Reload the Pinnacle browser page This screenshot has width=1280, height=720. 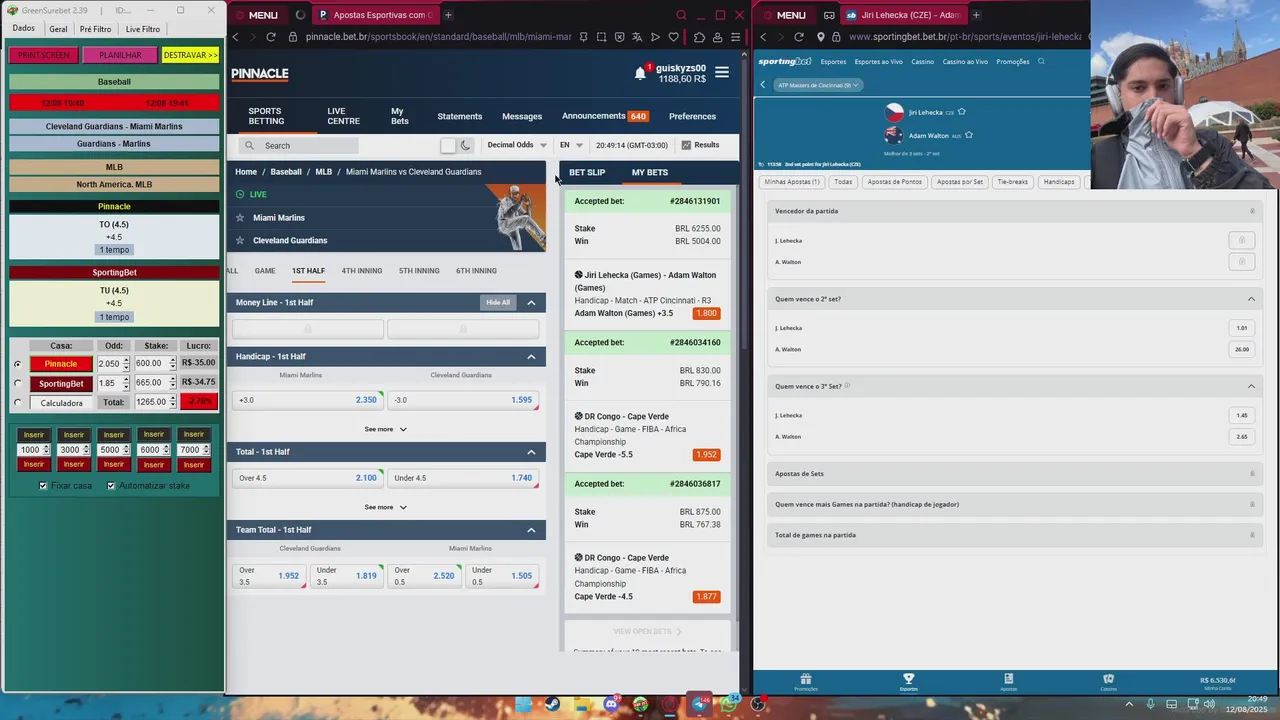point(270,37)
